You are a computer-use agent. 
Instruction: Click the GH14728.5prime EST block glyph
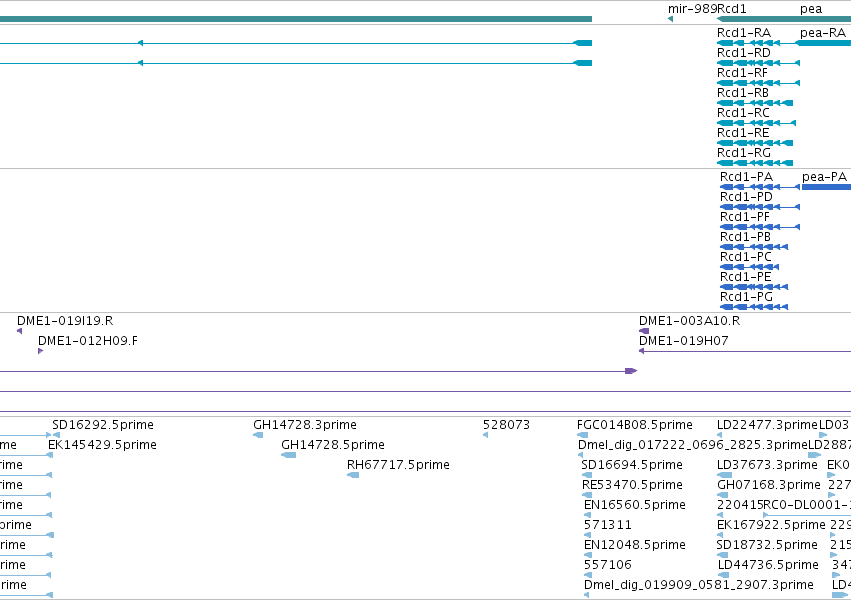tap(289, 455)
